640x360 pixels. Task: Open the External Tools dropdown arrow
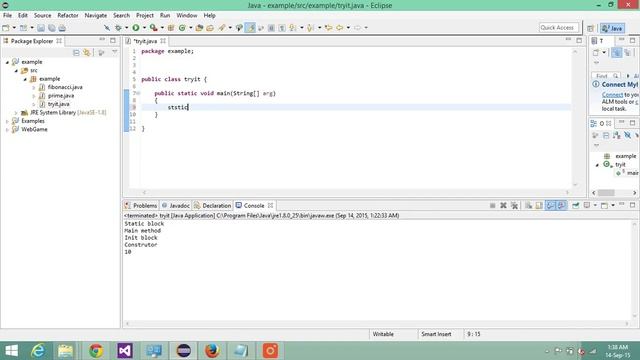pyautogui.click(x=162, y=28)
